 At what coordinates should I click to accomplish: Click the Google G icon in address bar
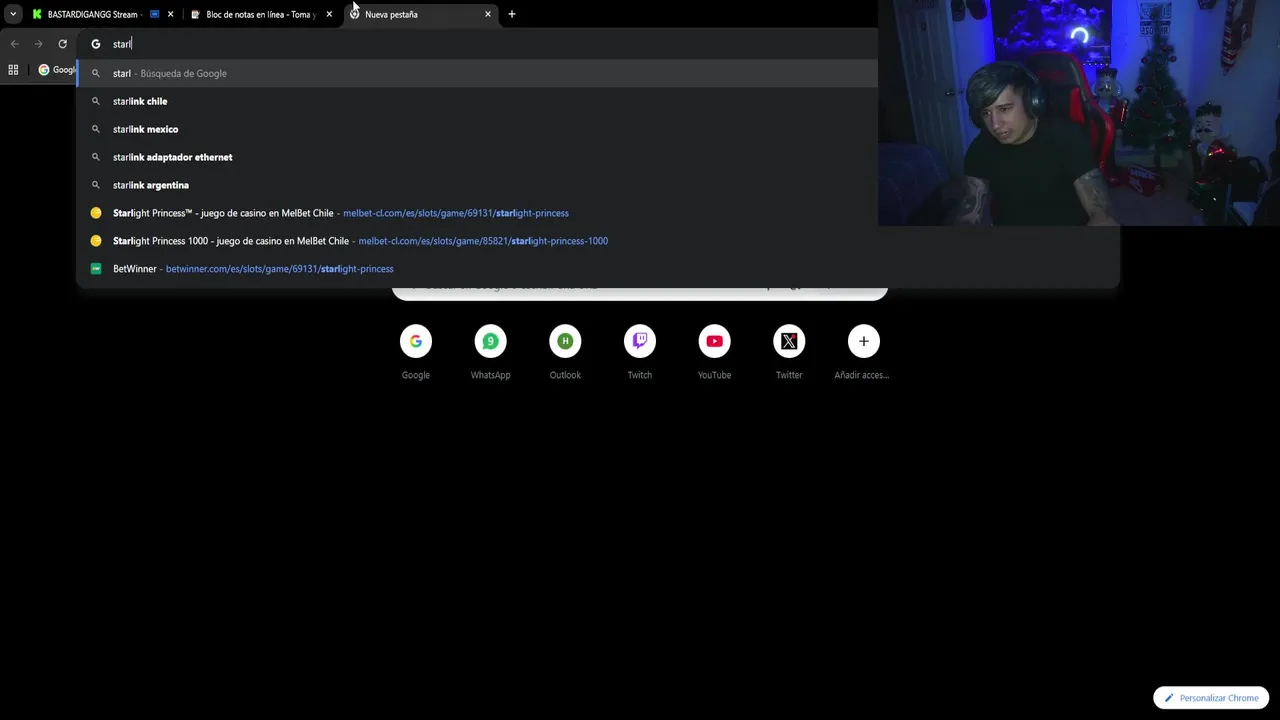click(x=96, y=44)
